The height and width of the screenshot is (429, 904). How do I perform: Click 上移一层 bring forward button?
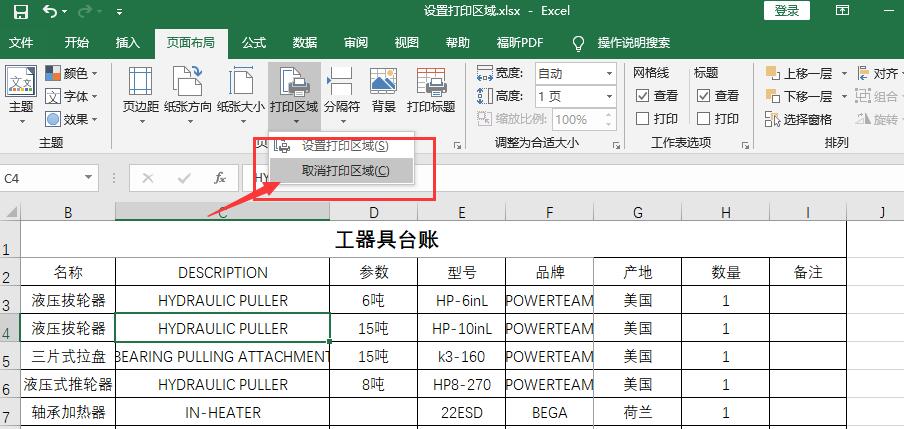799,73
